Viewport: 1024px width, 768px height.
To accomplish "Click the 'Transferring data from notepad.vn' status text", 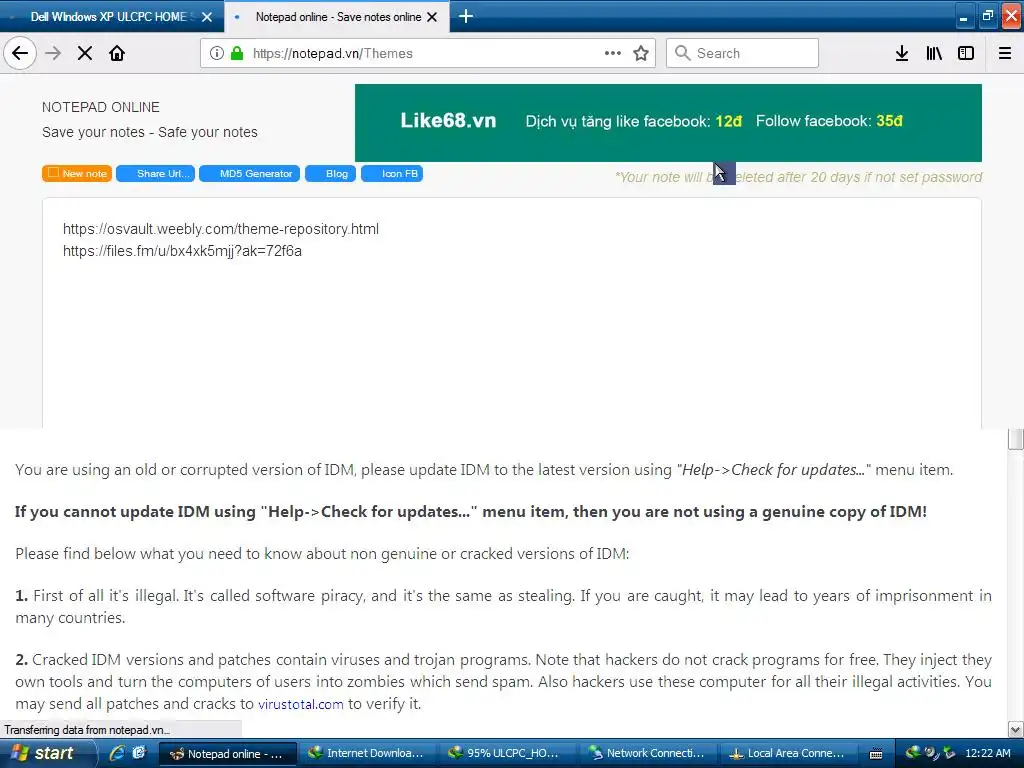I will point(86,729).
